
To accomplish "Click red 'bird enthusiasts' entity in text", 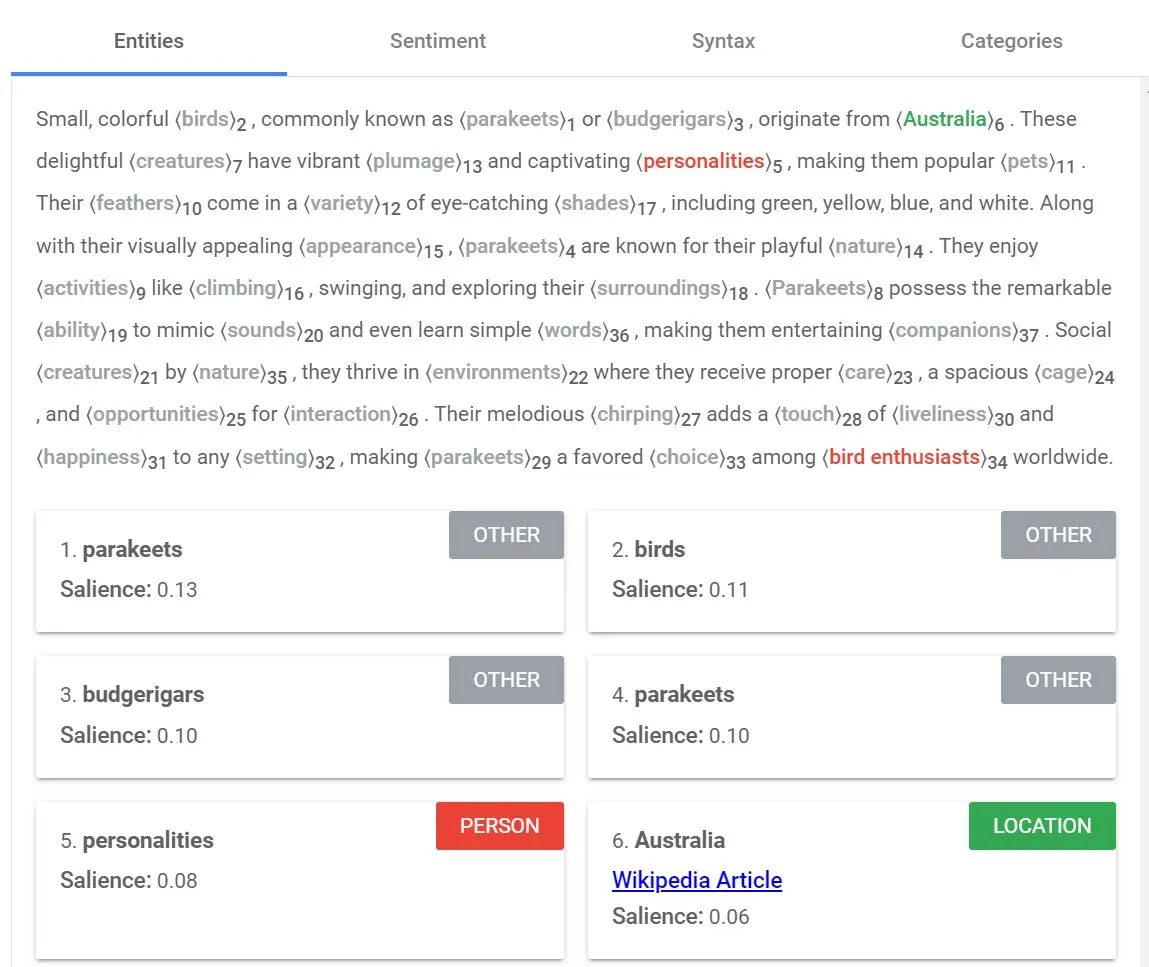I will tap(904, 457).
